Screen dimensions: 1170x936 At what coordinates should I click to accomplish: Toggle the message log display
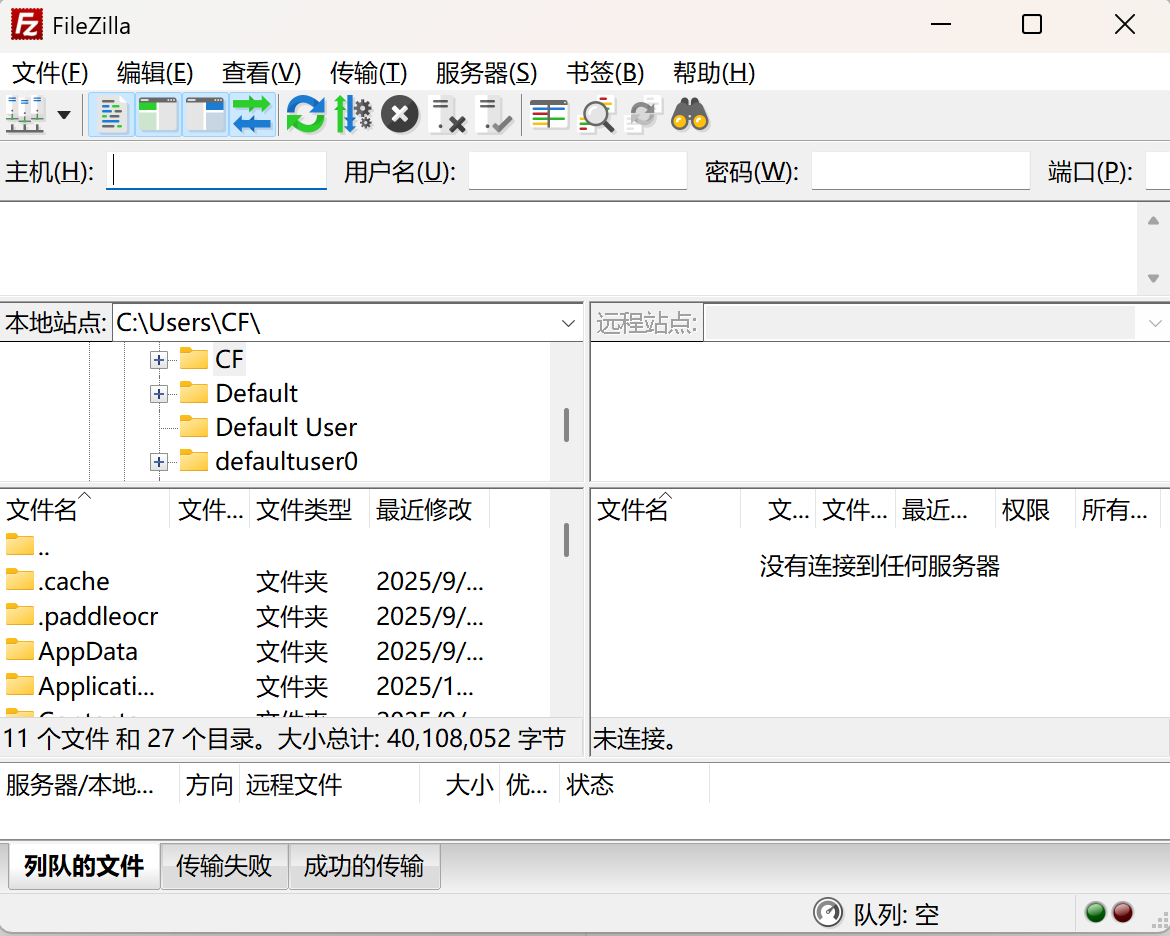click(x=111, y=114)
